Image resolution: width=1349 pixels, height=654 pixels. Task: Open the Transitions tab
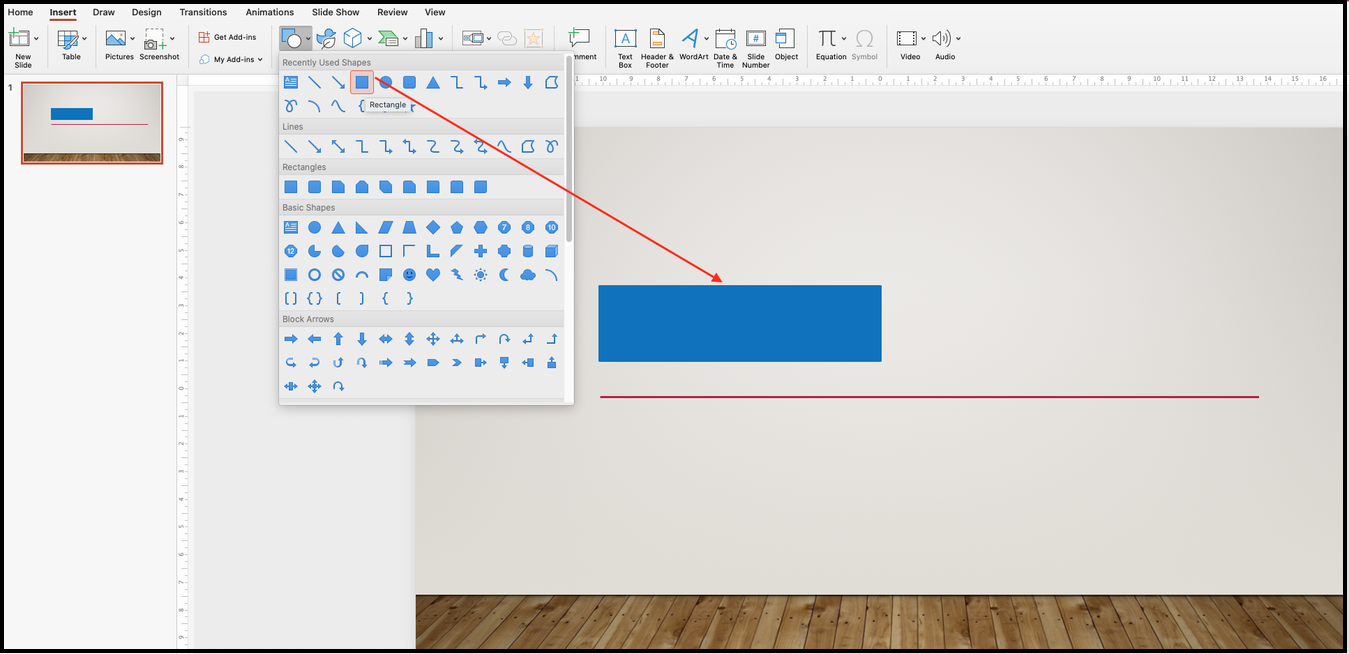[x=203, y=12]
